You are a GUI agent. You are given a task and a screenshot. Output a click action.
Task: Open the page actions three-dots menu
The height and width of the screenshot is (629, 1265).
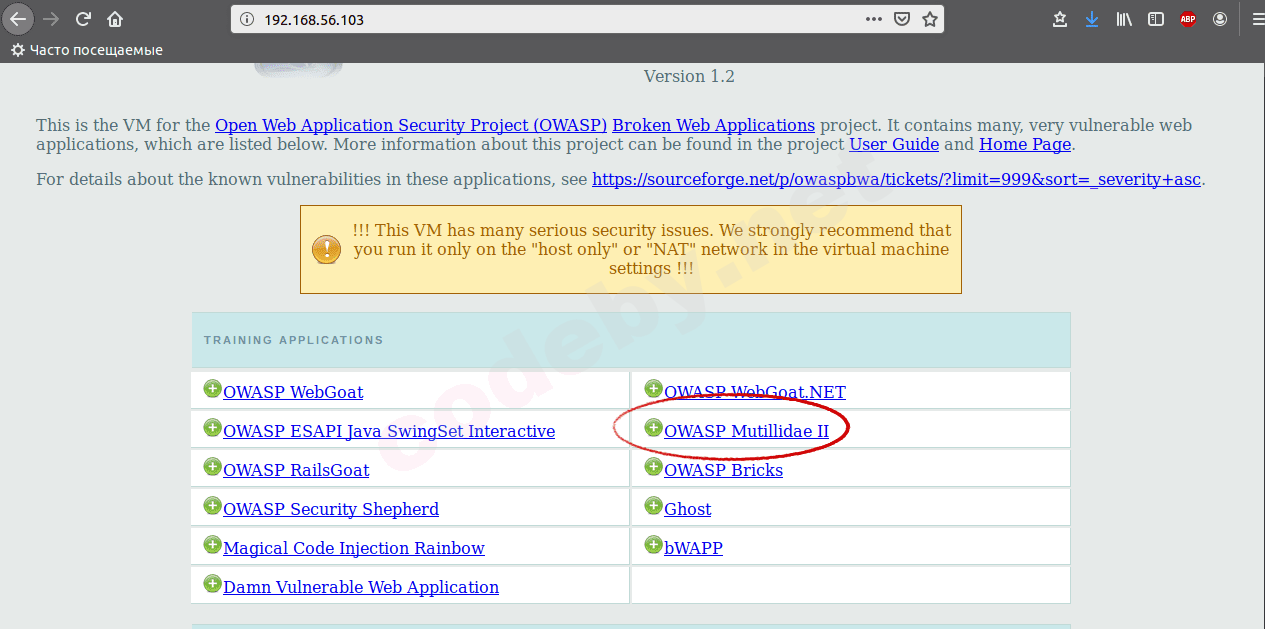click(x=874, y=19)
